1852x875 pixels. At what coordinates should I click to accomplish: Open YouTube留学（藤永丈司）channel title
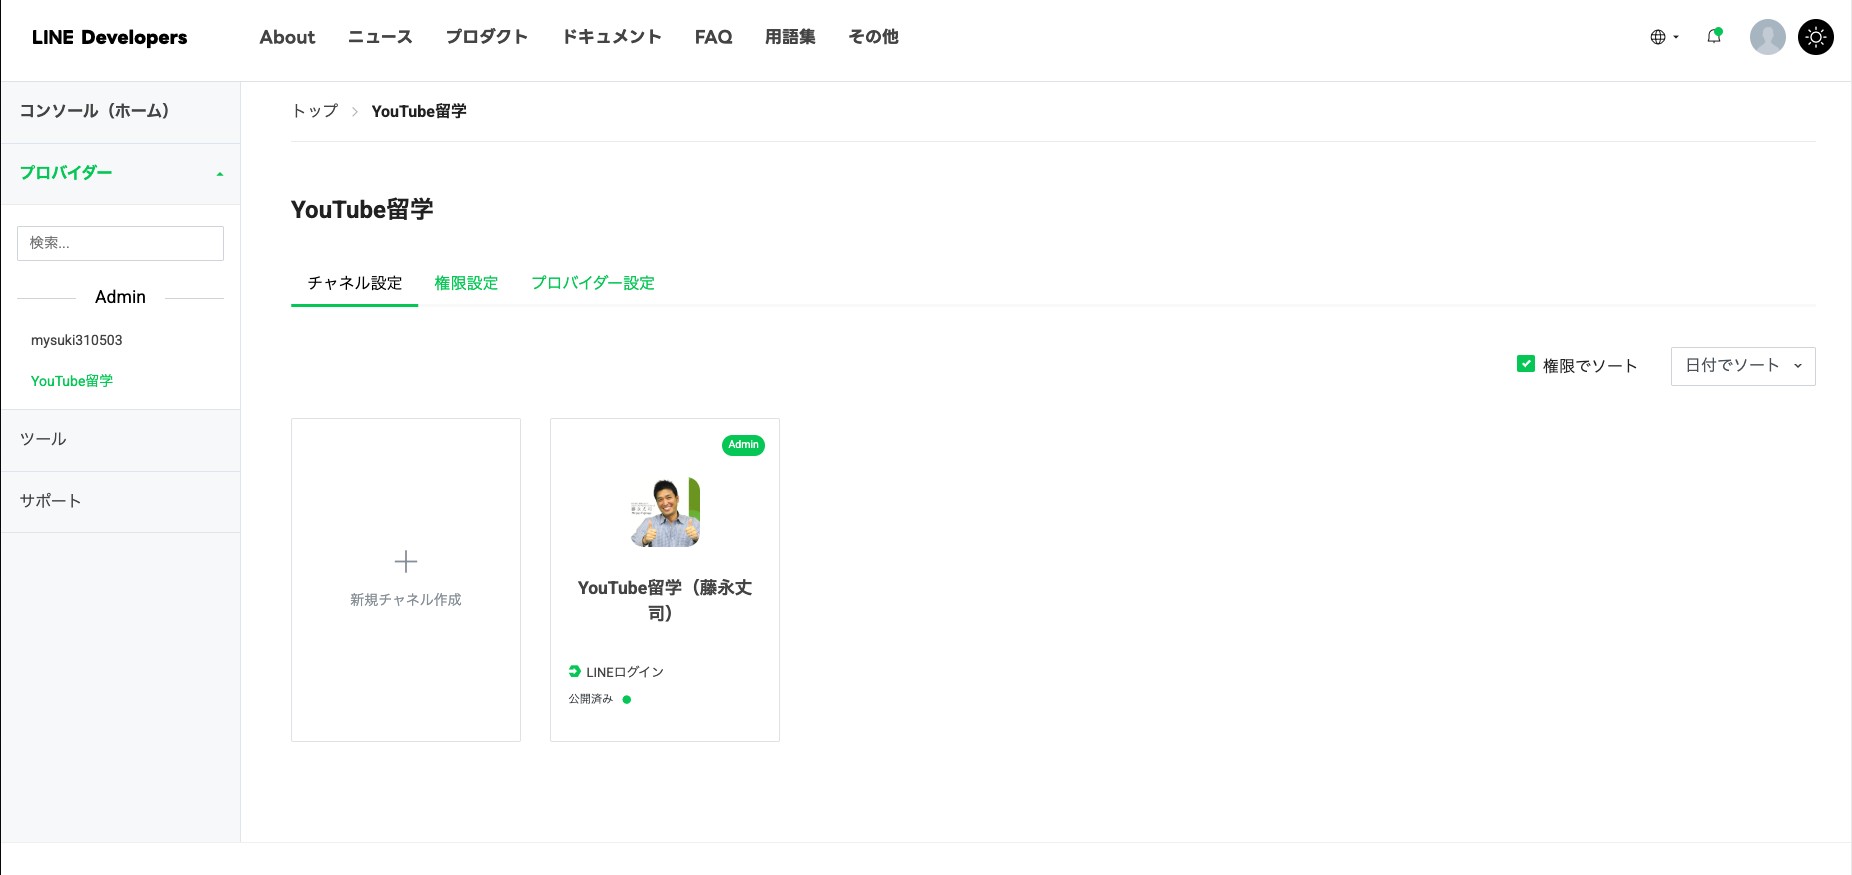tap(665, 600)
